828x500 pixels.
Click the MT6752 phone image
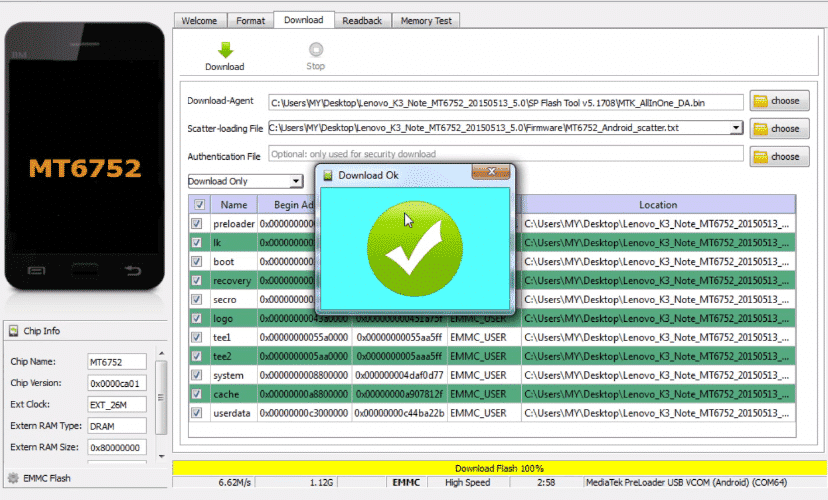[x=84, y=156]
